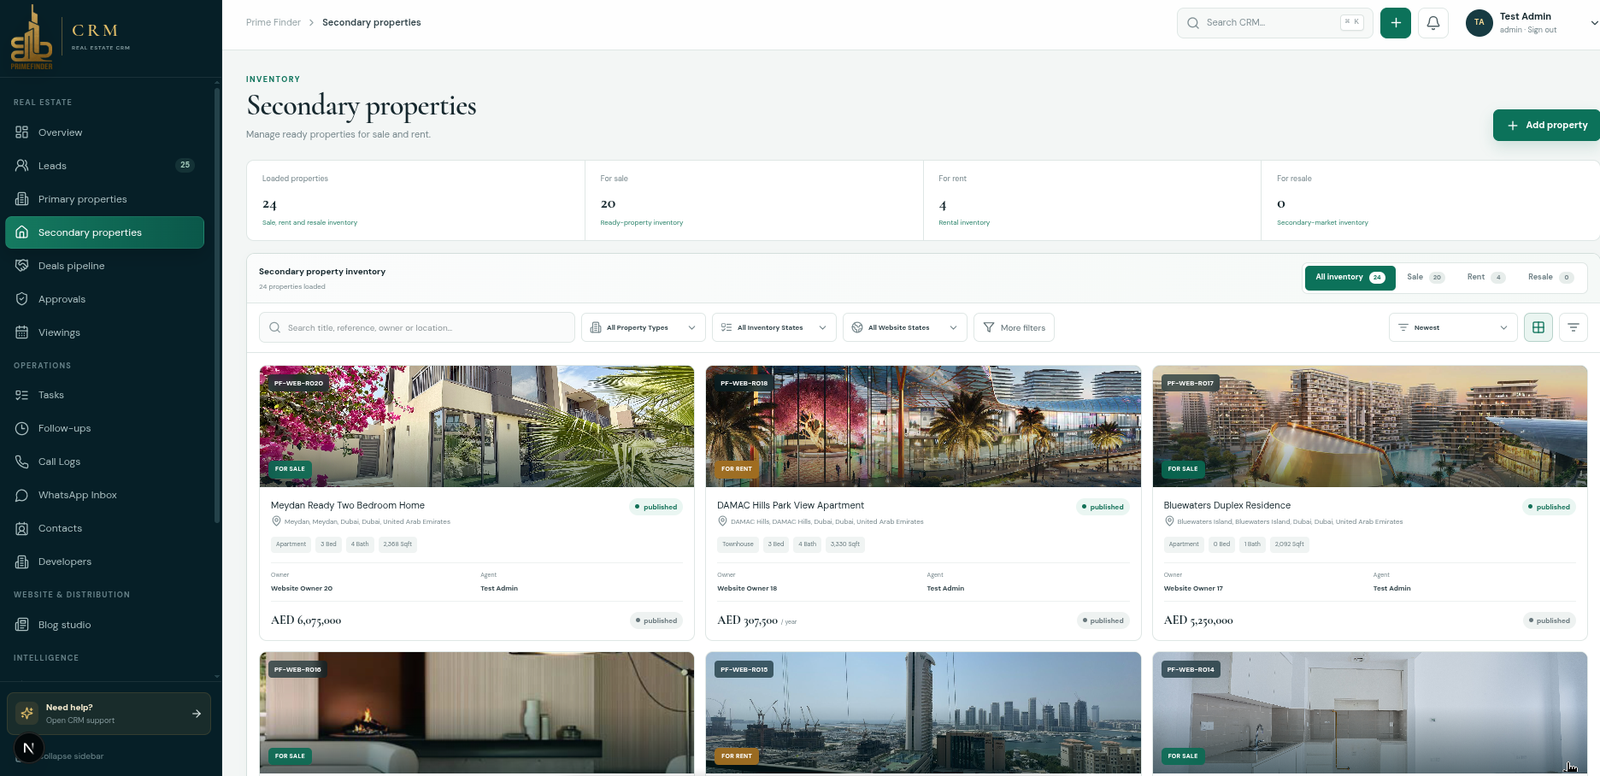This screenshot has width=1600, height=776.
Task: Open the Blog studio icon
Action: pos(22,625)
